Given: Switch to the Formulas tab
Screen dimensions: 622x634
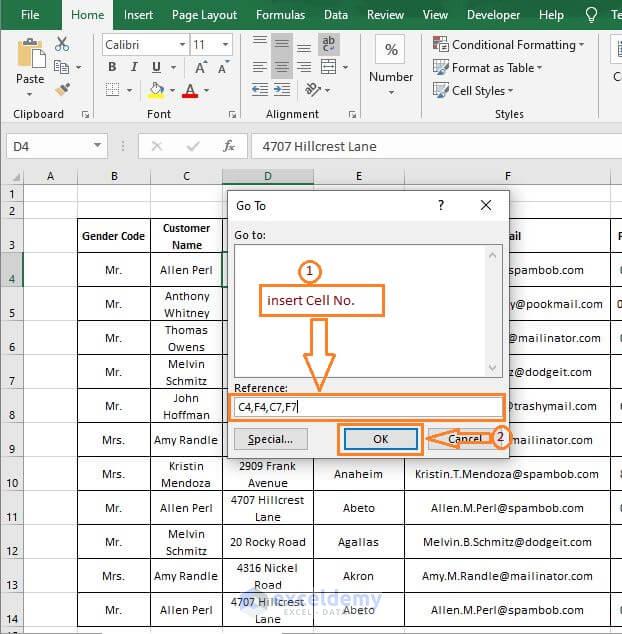Looking at the screenshot, I should [x=280, y=15].
